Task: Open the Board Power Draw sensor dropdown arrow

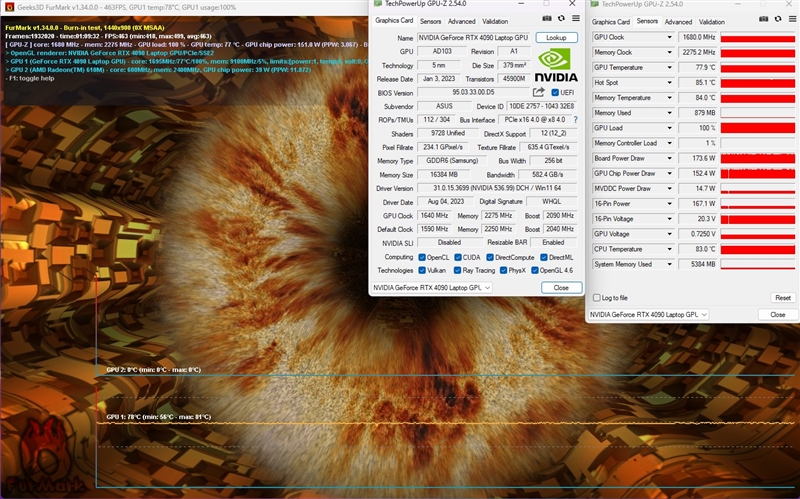Action: click(x=669, y=158)
